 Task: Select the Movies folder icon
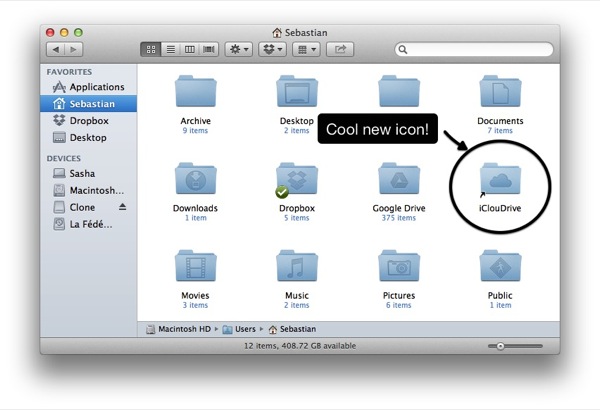(x=196, y=266)
